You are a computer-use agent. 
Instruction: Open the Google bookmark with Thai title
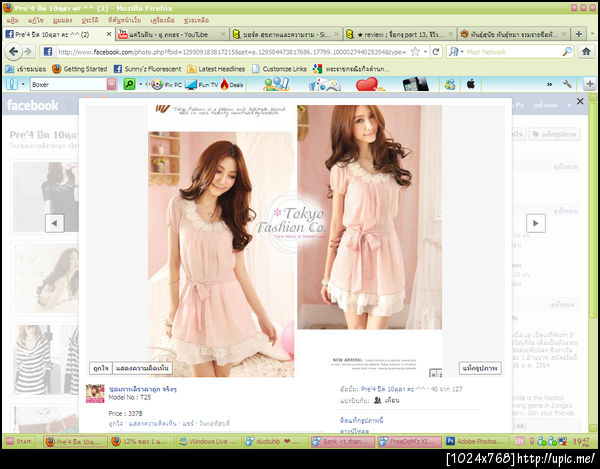351,69
